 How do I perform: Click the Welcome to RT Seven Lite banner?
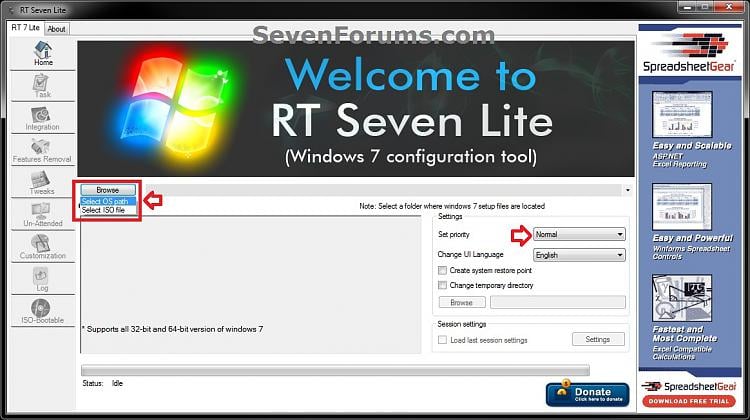pyautogui.click(x=356, y=109)
